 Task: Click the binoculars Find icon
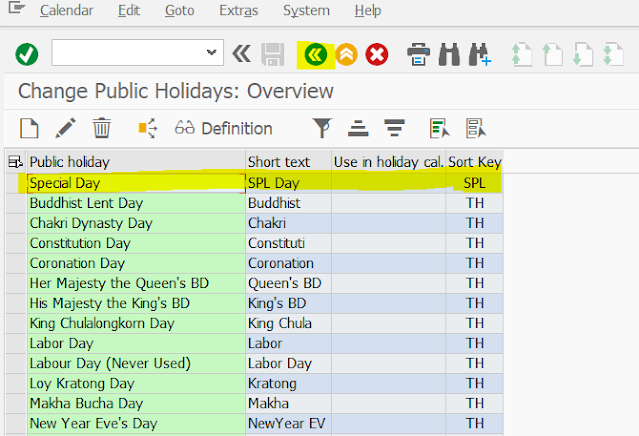(x=449, y=54)
